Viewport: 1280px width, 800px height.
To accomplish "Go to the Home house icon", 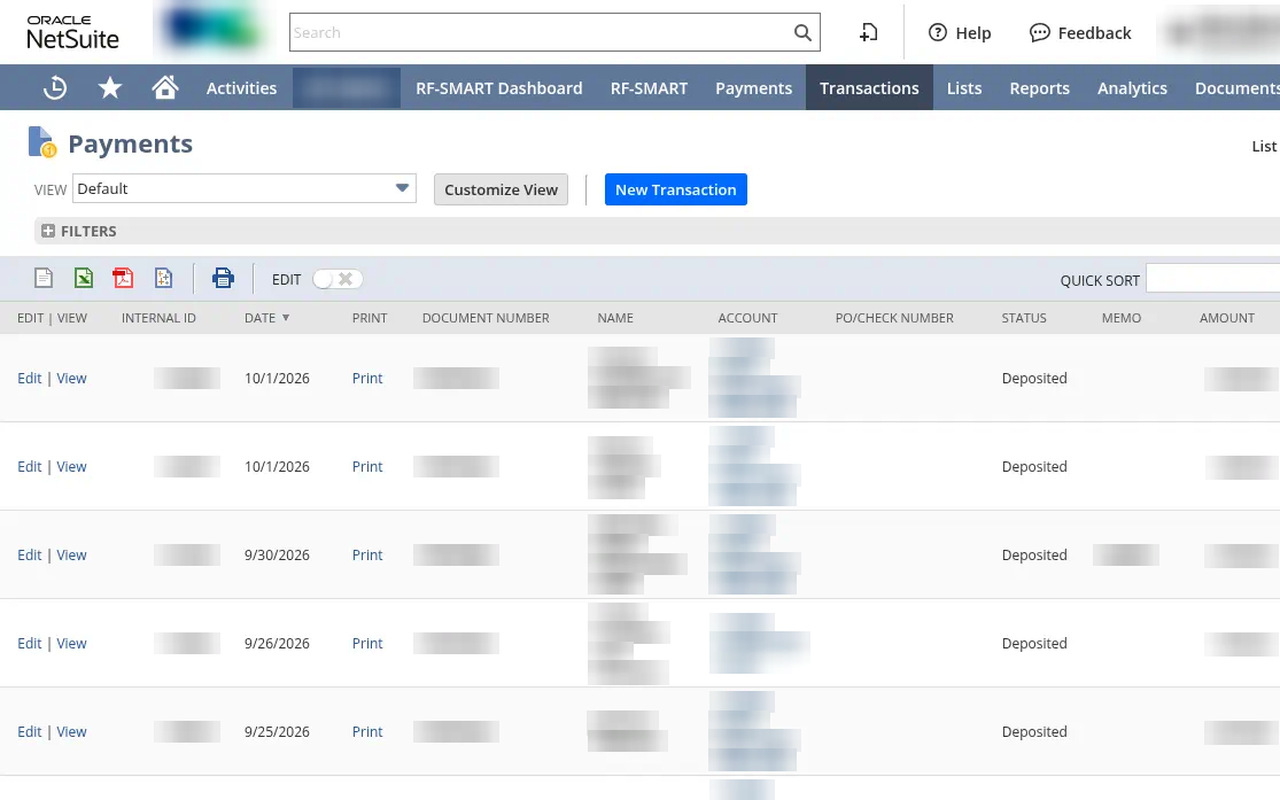I will point(165,88).
